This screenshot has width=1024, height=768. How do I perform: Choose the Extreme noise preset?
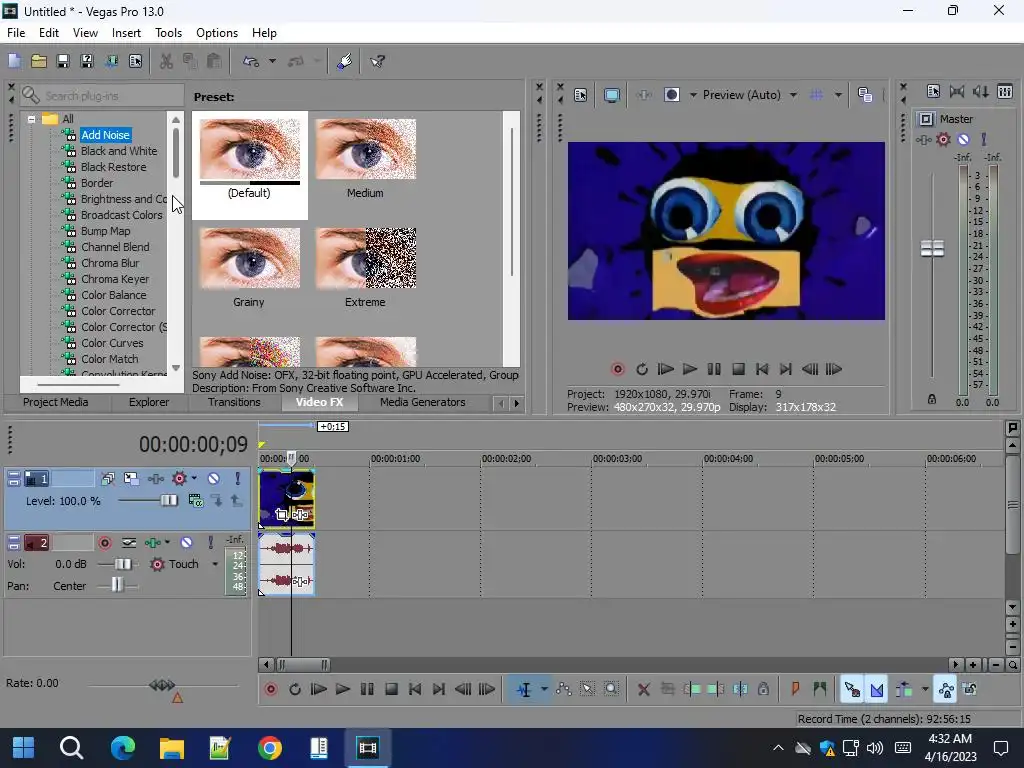pos(365,268)
